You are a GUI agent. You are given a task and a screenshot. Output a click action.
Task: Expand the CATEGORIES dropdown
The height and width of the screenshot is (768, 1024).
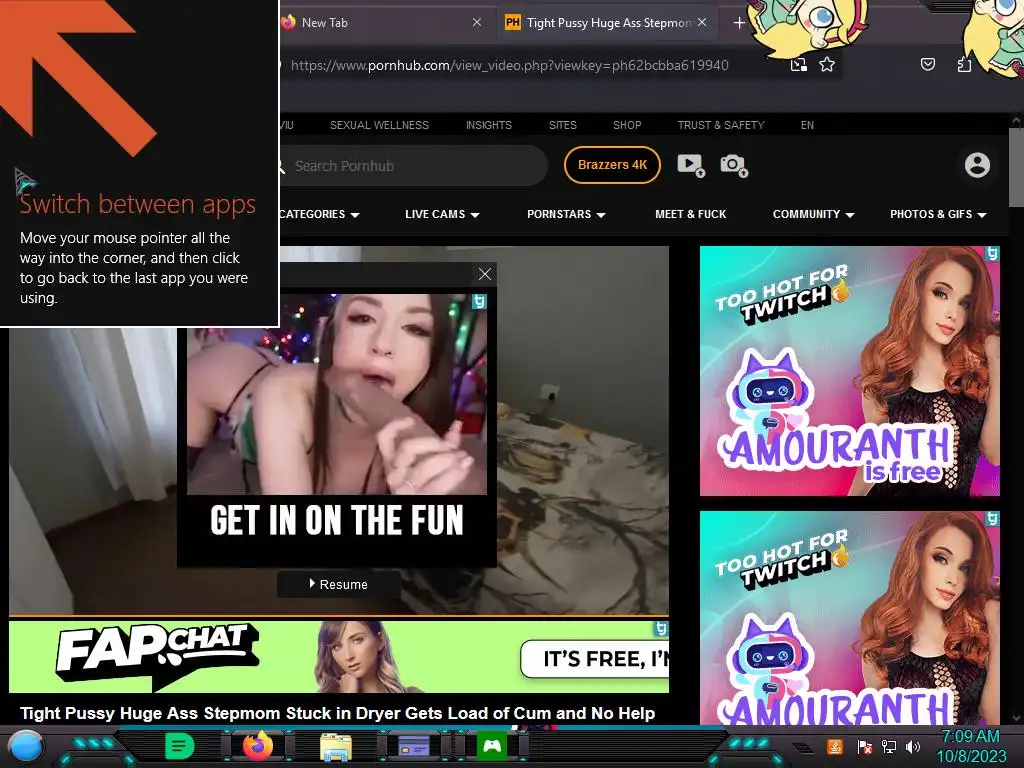[x=319, y=214]
